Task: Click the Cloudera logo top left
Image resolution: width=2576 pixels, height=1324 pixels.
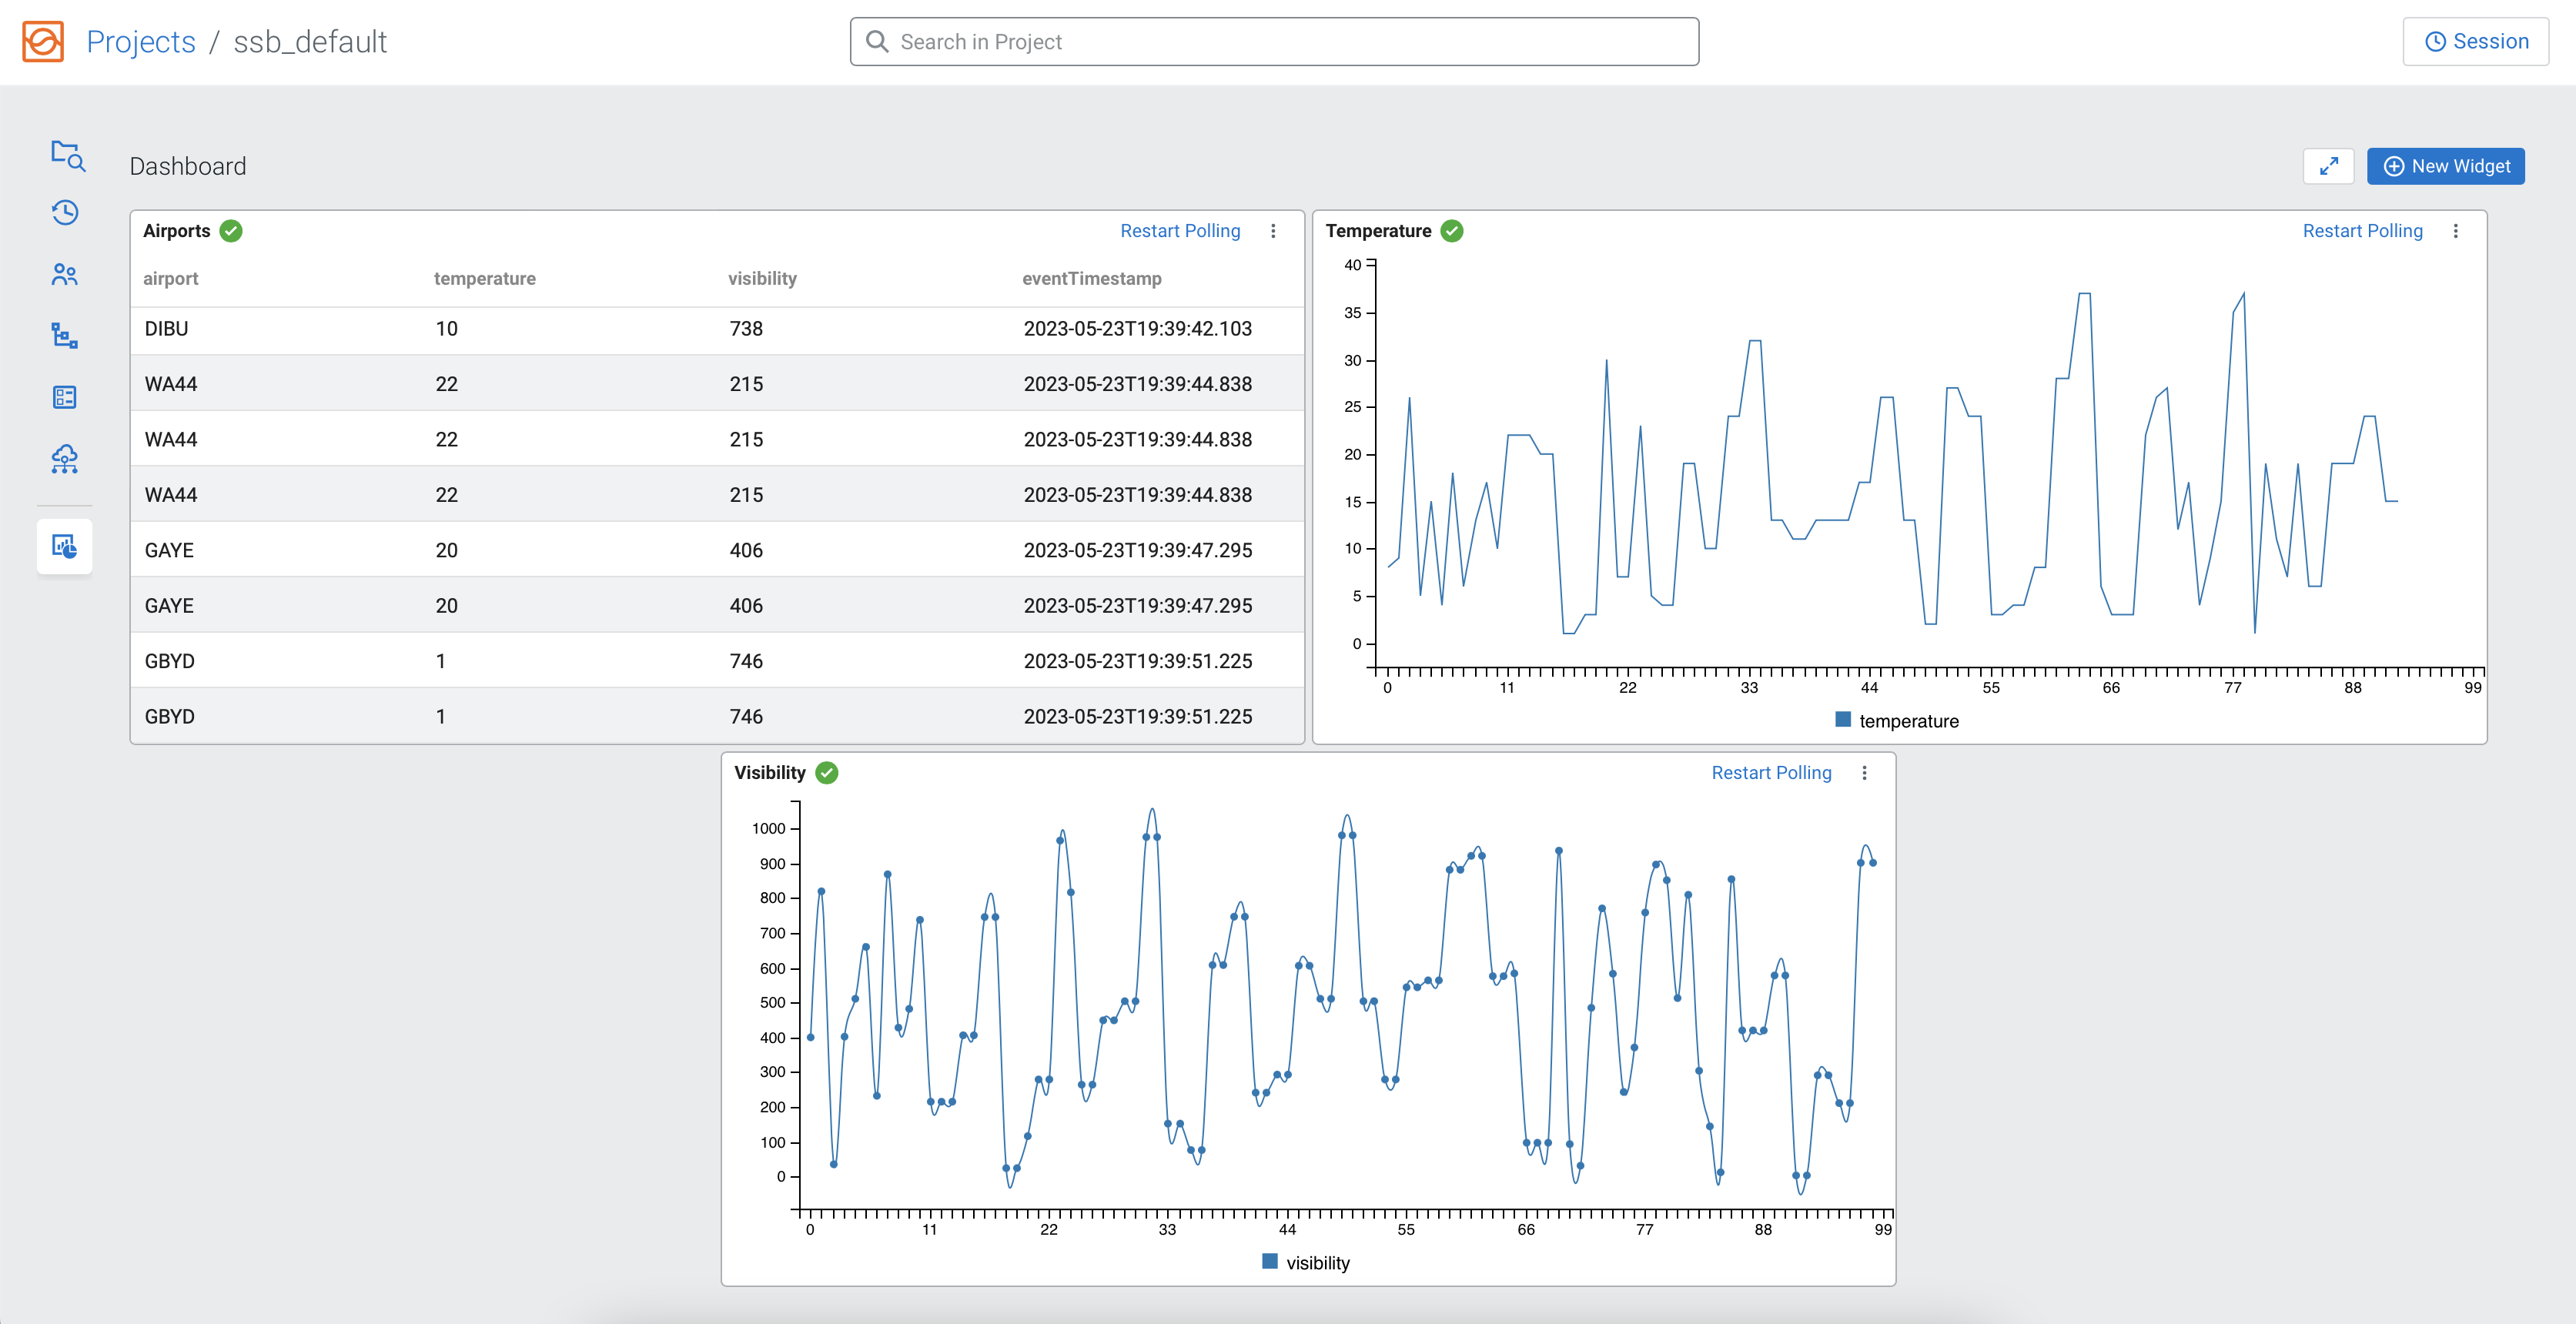Action: (x=42, y=41)
